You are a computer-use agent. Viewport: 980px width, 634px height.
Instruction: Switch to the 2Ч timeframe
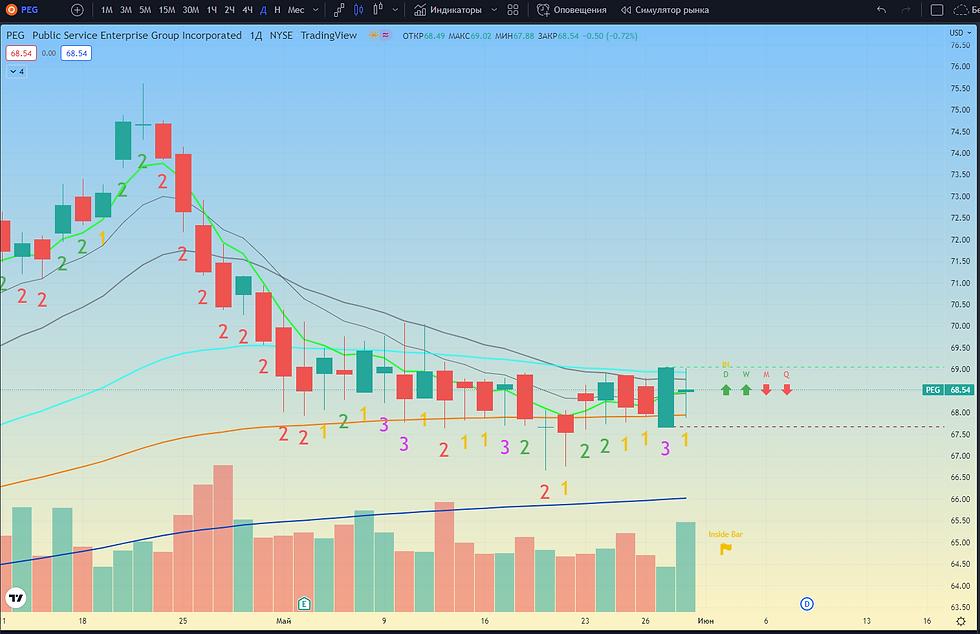coord(229,10)
